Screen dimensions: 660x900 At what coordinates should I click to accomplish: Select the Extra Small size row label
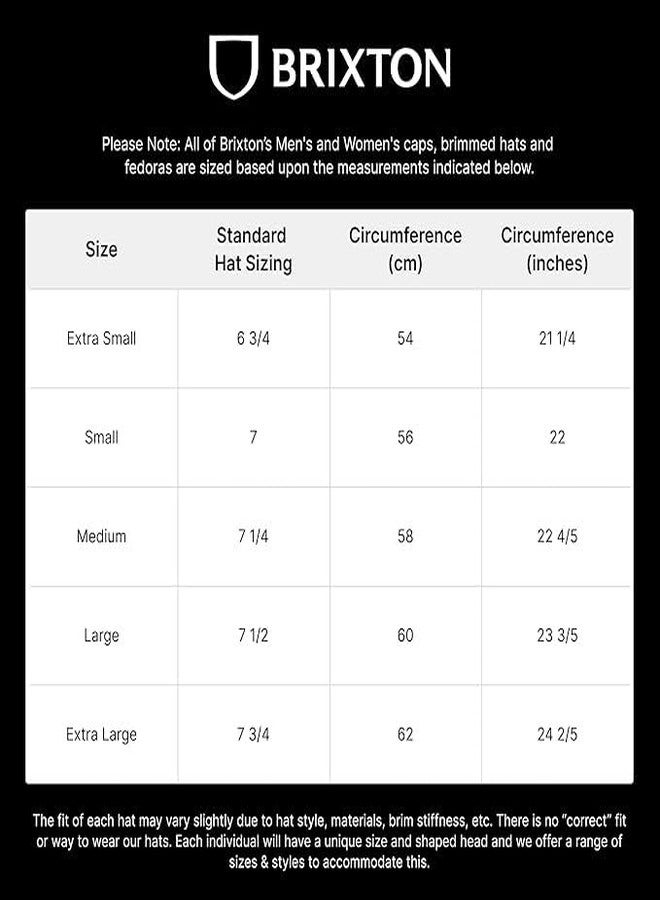pyautogui.click(x=102, y=338)
